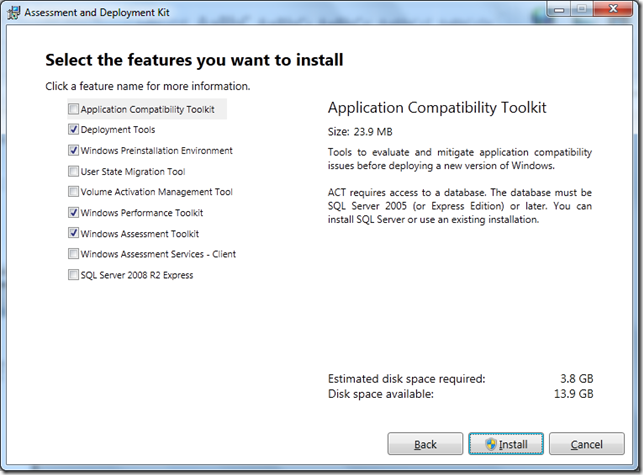This screenshot has width=643, height=475.
Task: Select the User State Migration Tool name
Action: (133, 172)
